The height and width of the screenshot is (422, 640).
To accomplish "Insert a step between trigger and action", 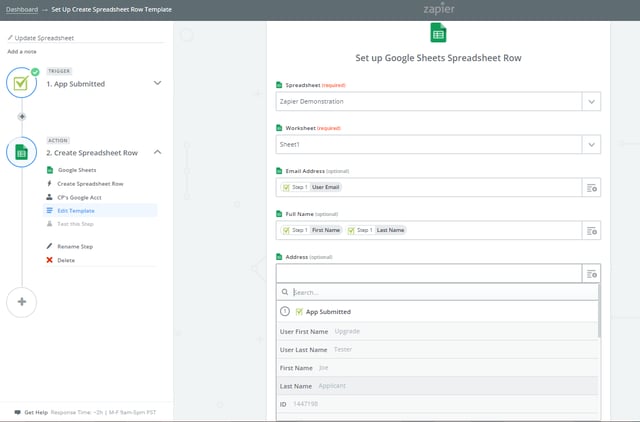I will [22, 117].
